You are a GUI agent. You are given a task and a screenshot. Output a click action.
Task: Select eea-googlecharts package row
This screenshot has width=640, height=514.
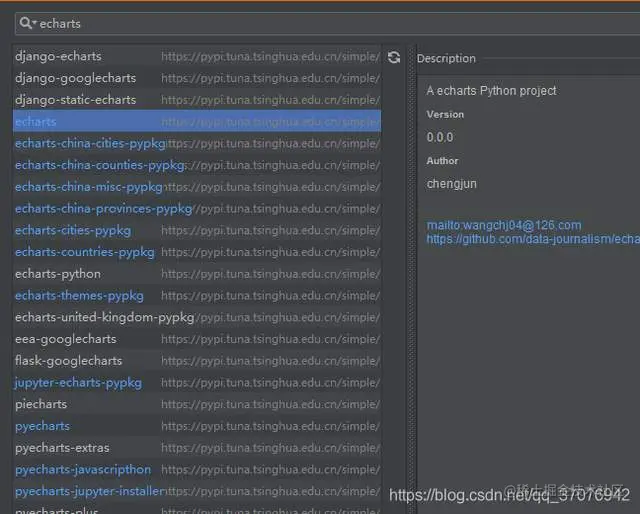click(x=197, y=339)
